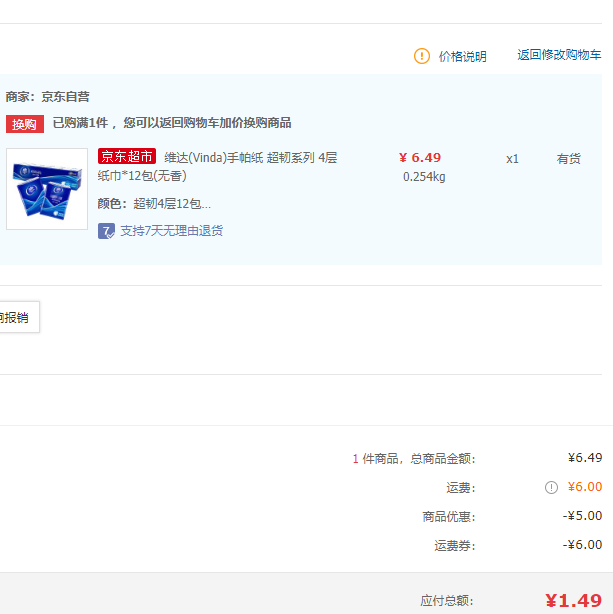The width and height of the screenshot is (613, 614).
Task: Click the 京东超市 red tag
Action: [x=127, y=156]
